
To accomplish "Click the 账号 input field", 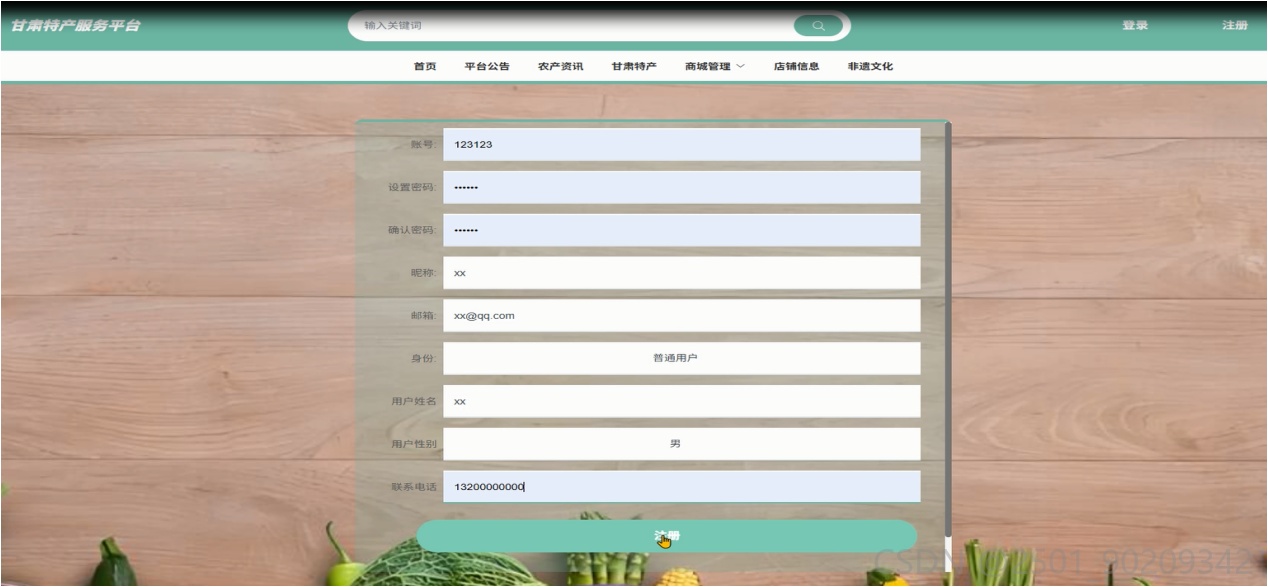I will pyautogui.click(x=682, y=144).
